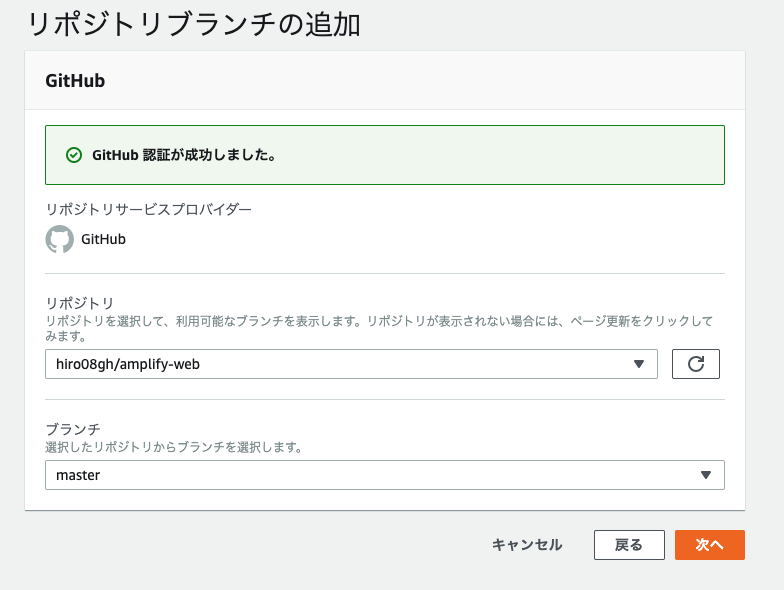Click the GitHub 認証が成功しました message

coord(183,155)
